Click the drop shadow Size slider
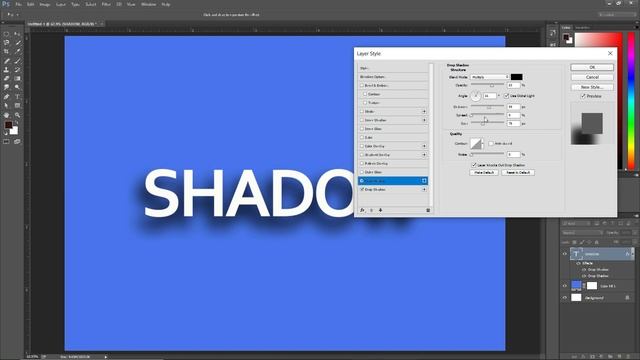640x360 pixels. coord(487,123)
